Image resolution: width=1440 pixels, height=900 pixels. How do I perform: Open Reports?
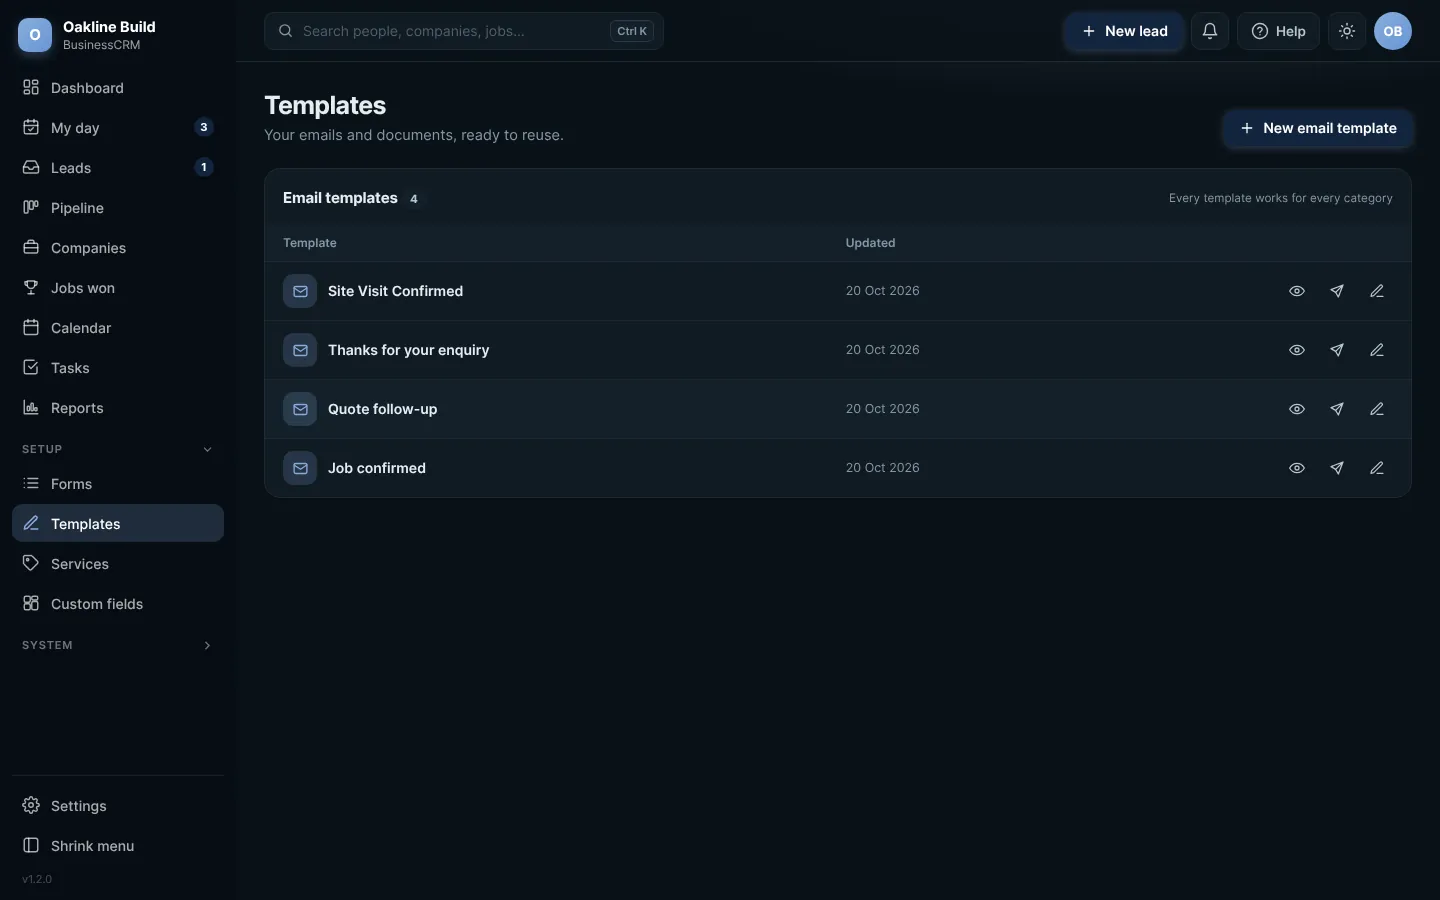pyautogui.click(x=118, y=408)
